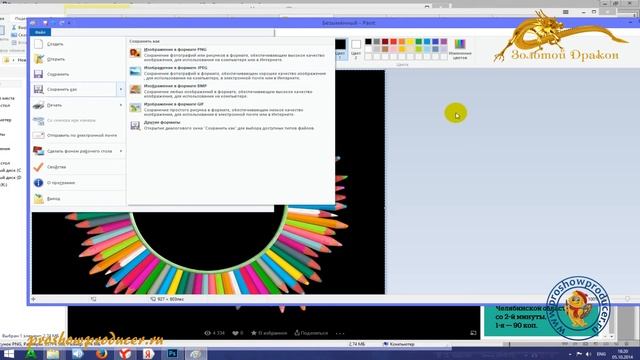
Task: Expand the Печать submenu arrow
Action: (x=121, y=105)
